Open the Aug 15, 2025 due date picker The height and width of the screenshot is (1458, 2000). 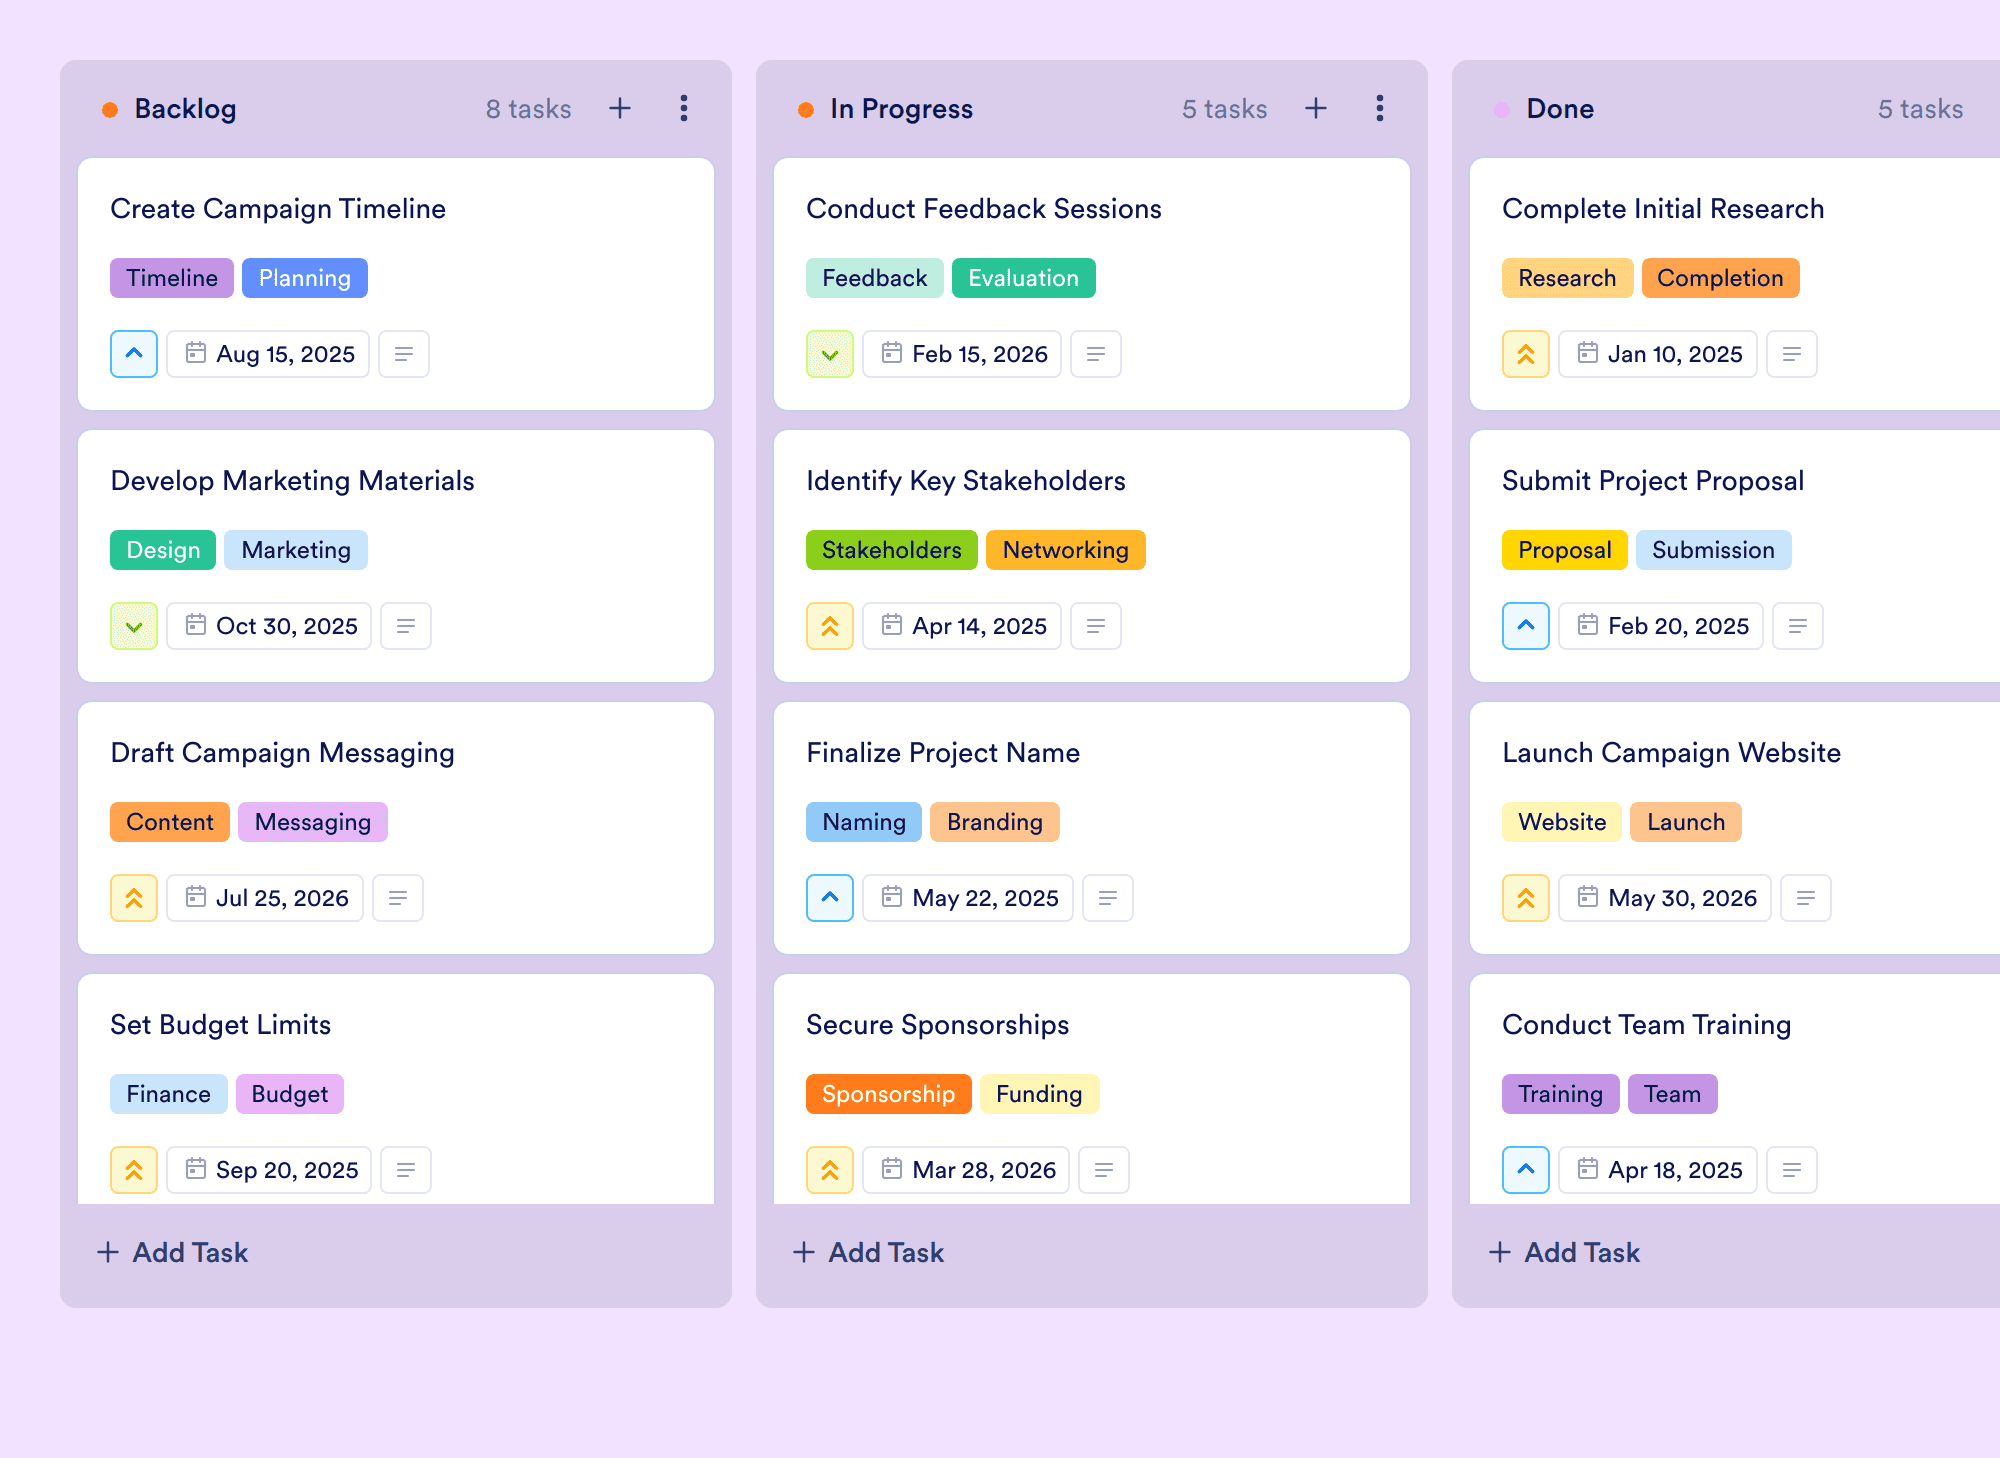[268, 354]
